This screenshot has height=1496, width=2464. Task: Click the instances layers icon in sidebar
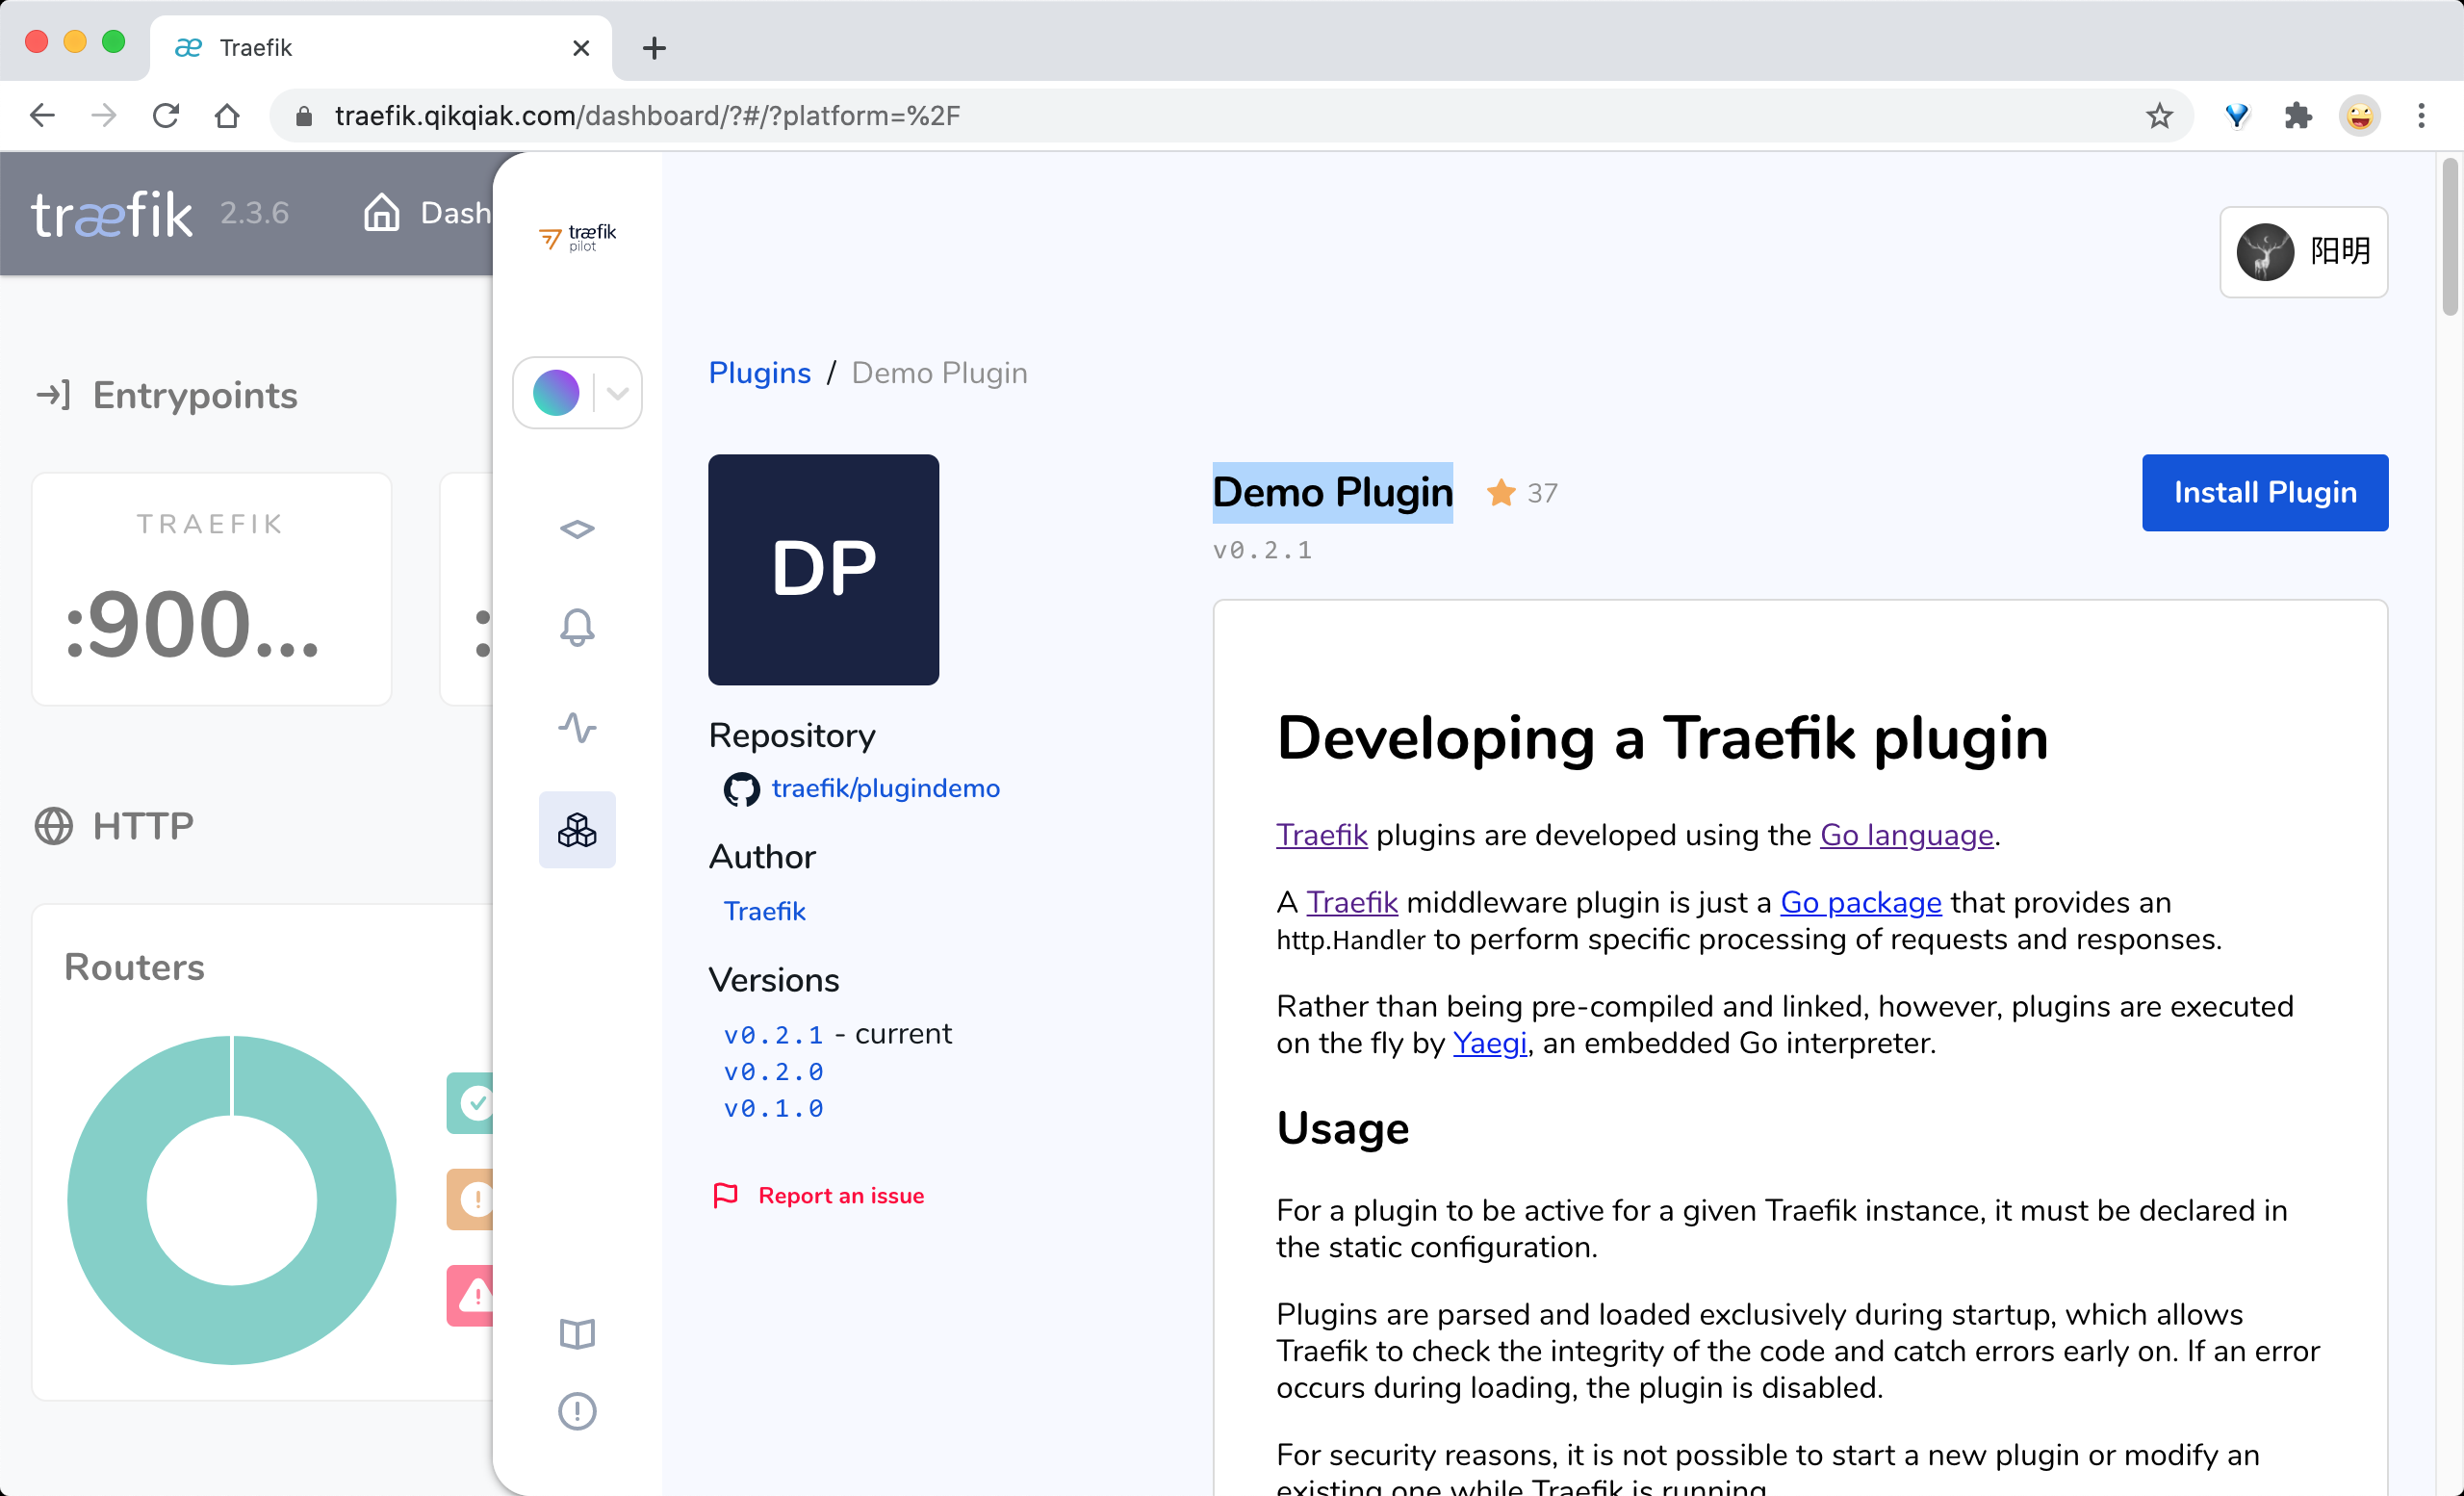tap(577, 529)
